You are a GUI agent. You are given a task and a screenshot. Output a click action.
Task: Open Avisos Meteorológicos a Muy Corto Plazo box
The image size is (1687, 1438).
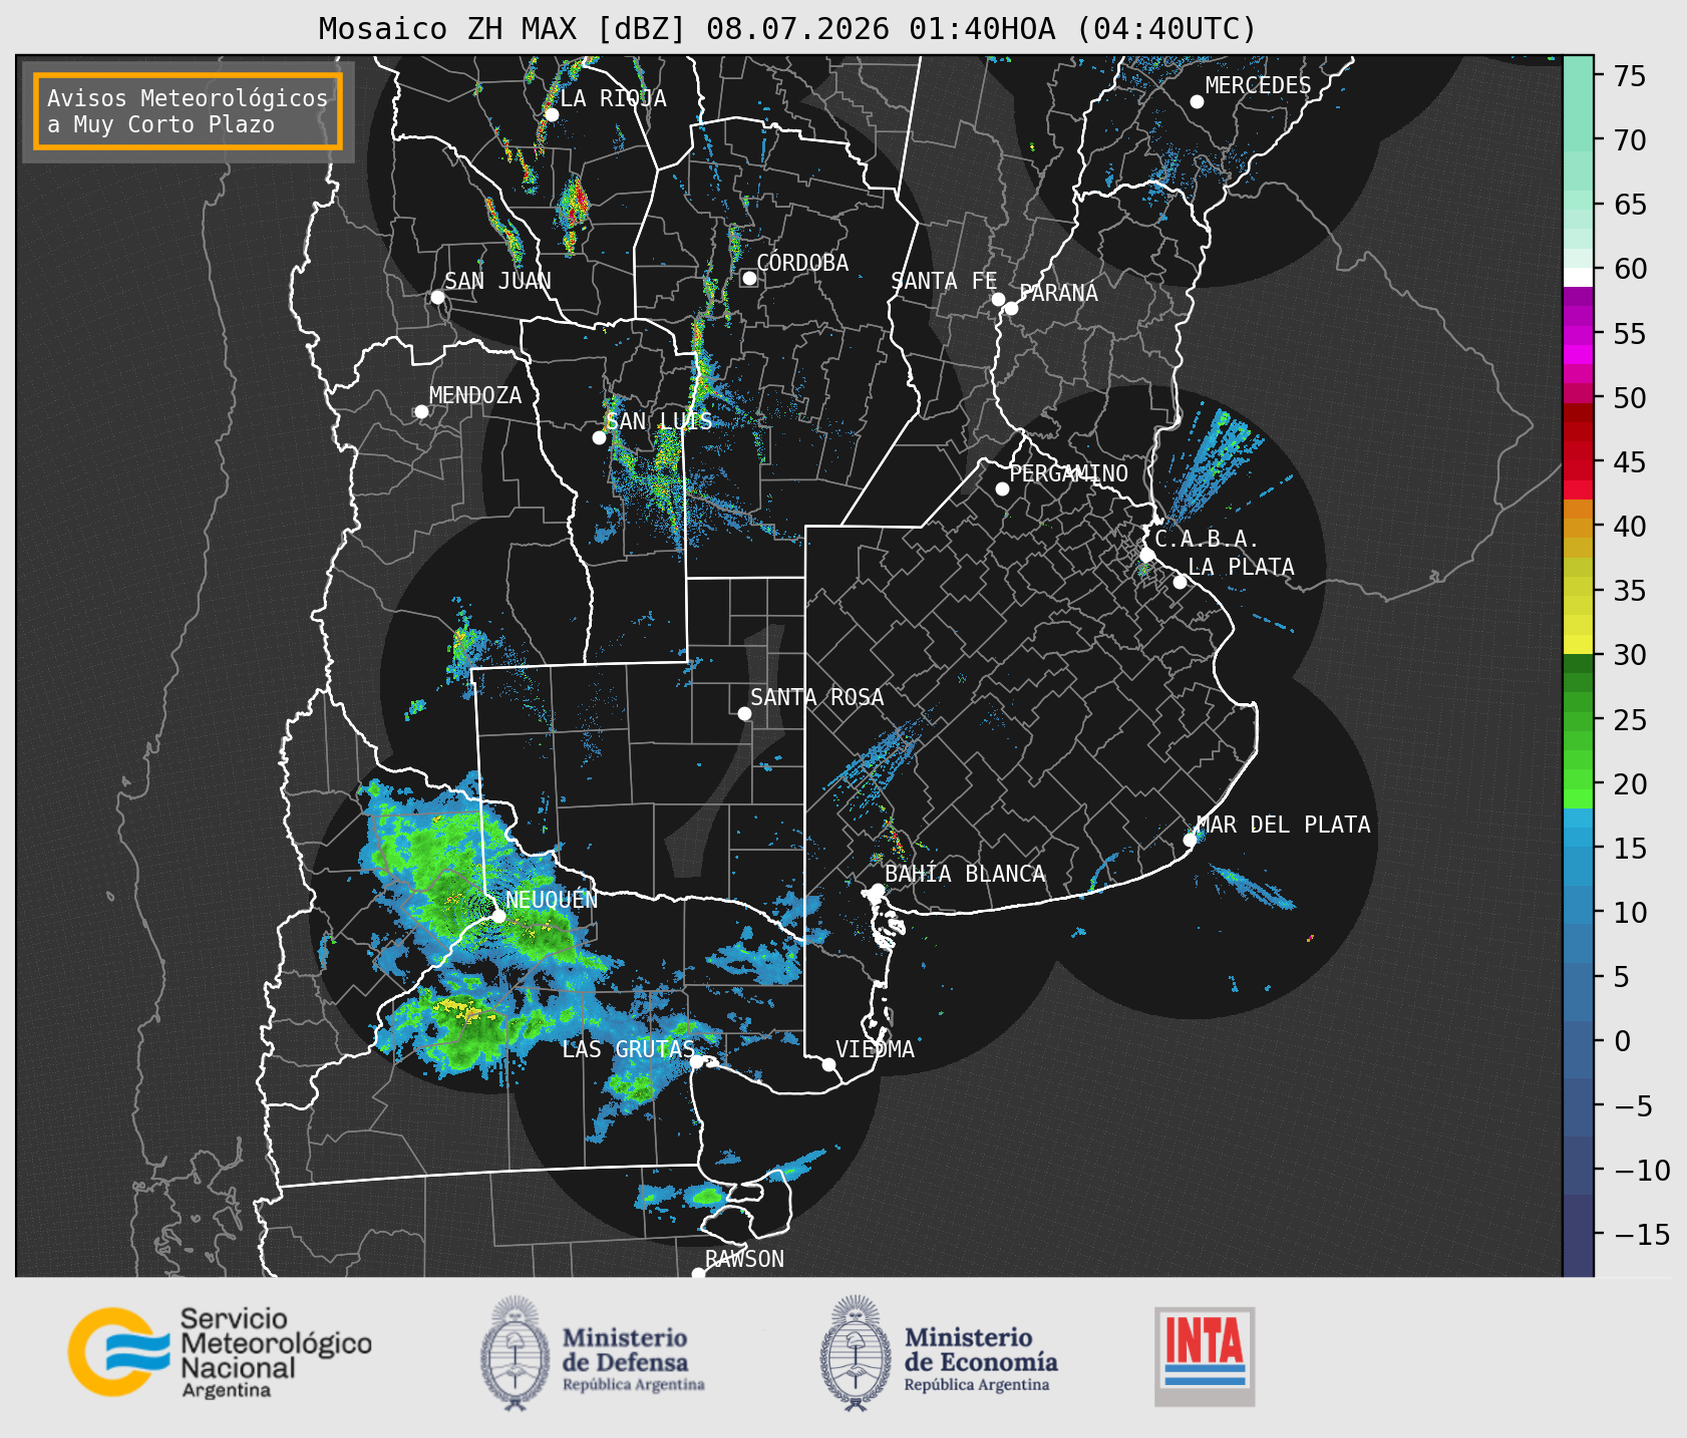[x=188, y=111]
